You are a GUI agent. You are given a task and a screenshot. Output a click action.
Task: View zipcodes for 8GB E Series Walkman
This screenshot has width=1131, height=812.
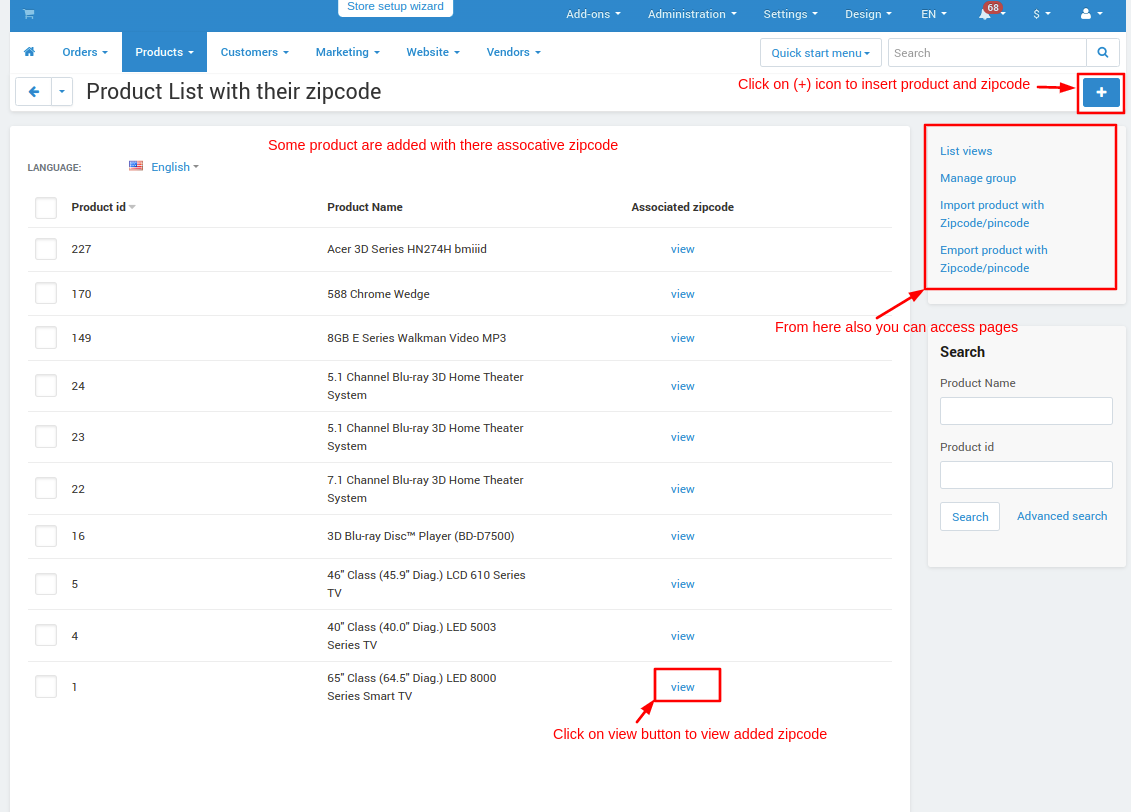point(682,338)
